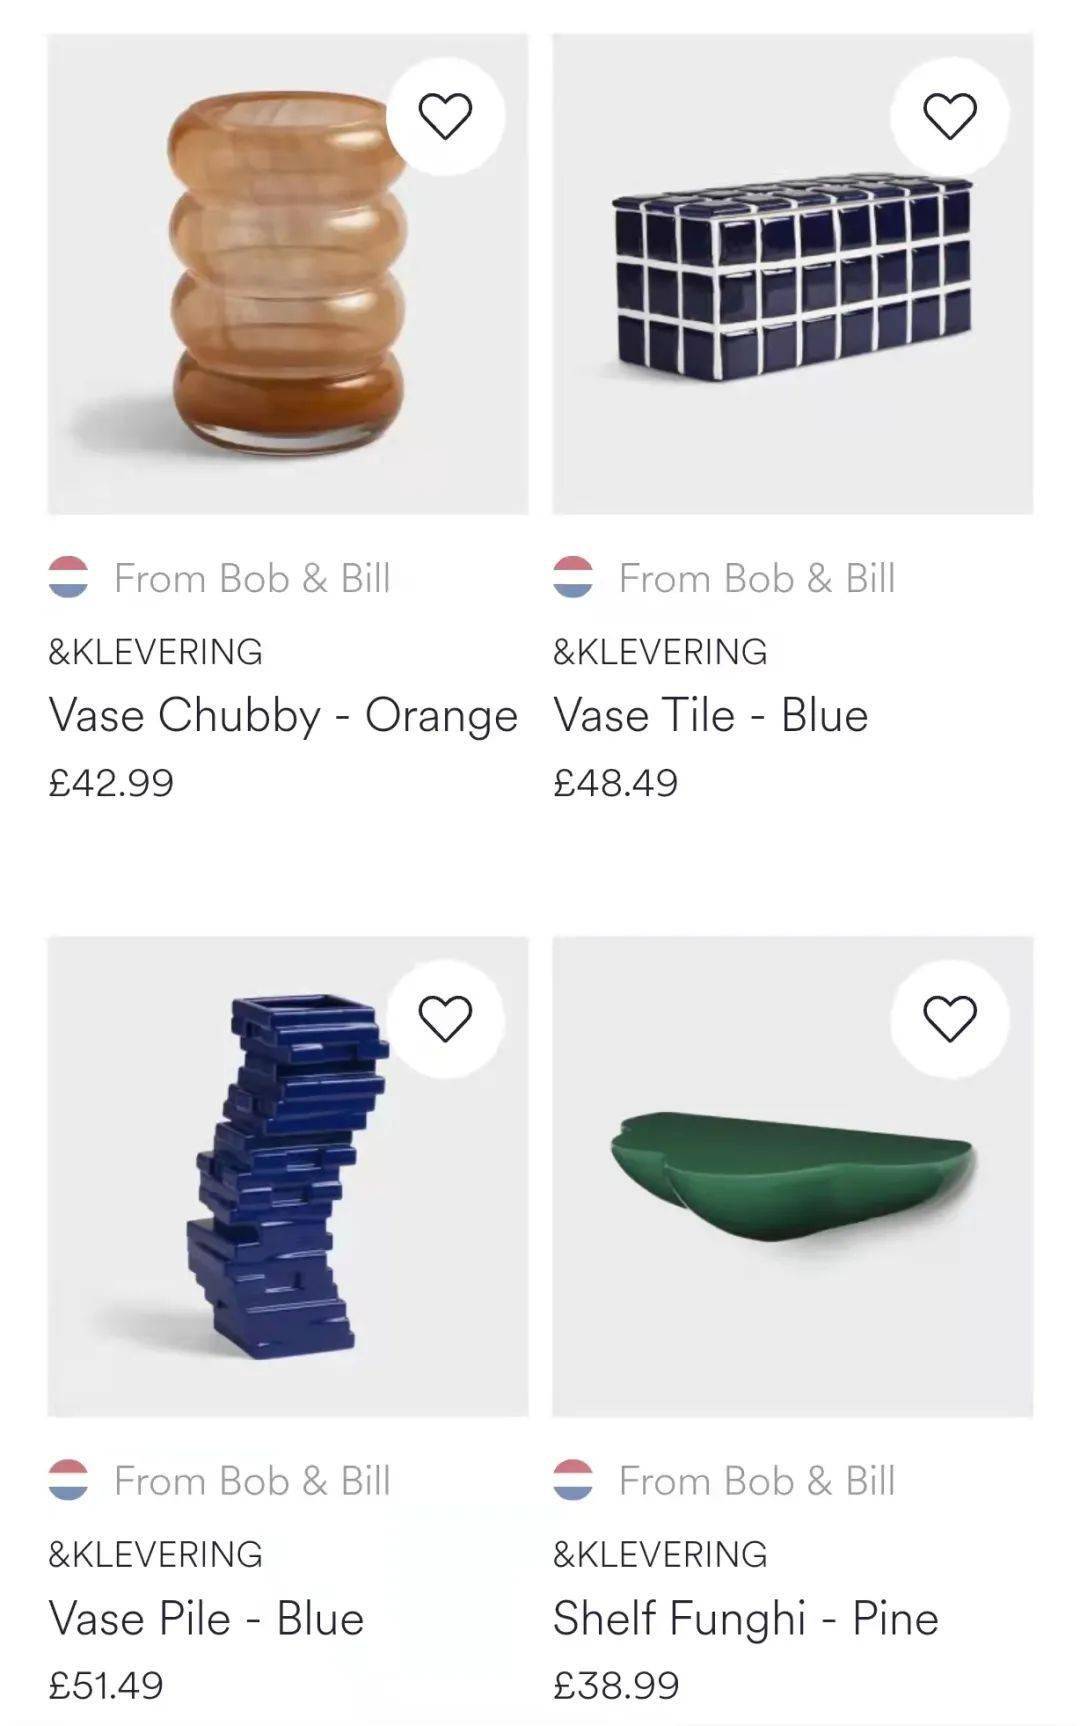The image size is (1080, 1726).
Task: Click the flag icon above Vase Pile
Action: [68, 1480]
